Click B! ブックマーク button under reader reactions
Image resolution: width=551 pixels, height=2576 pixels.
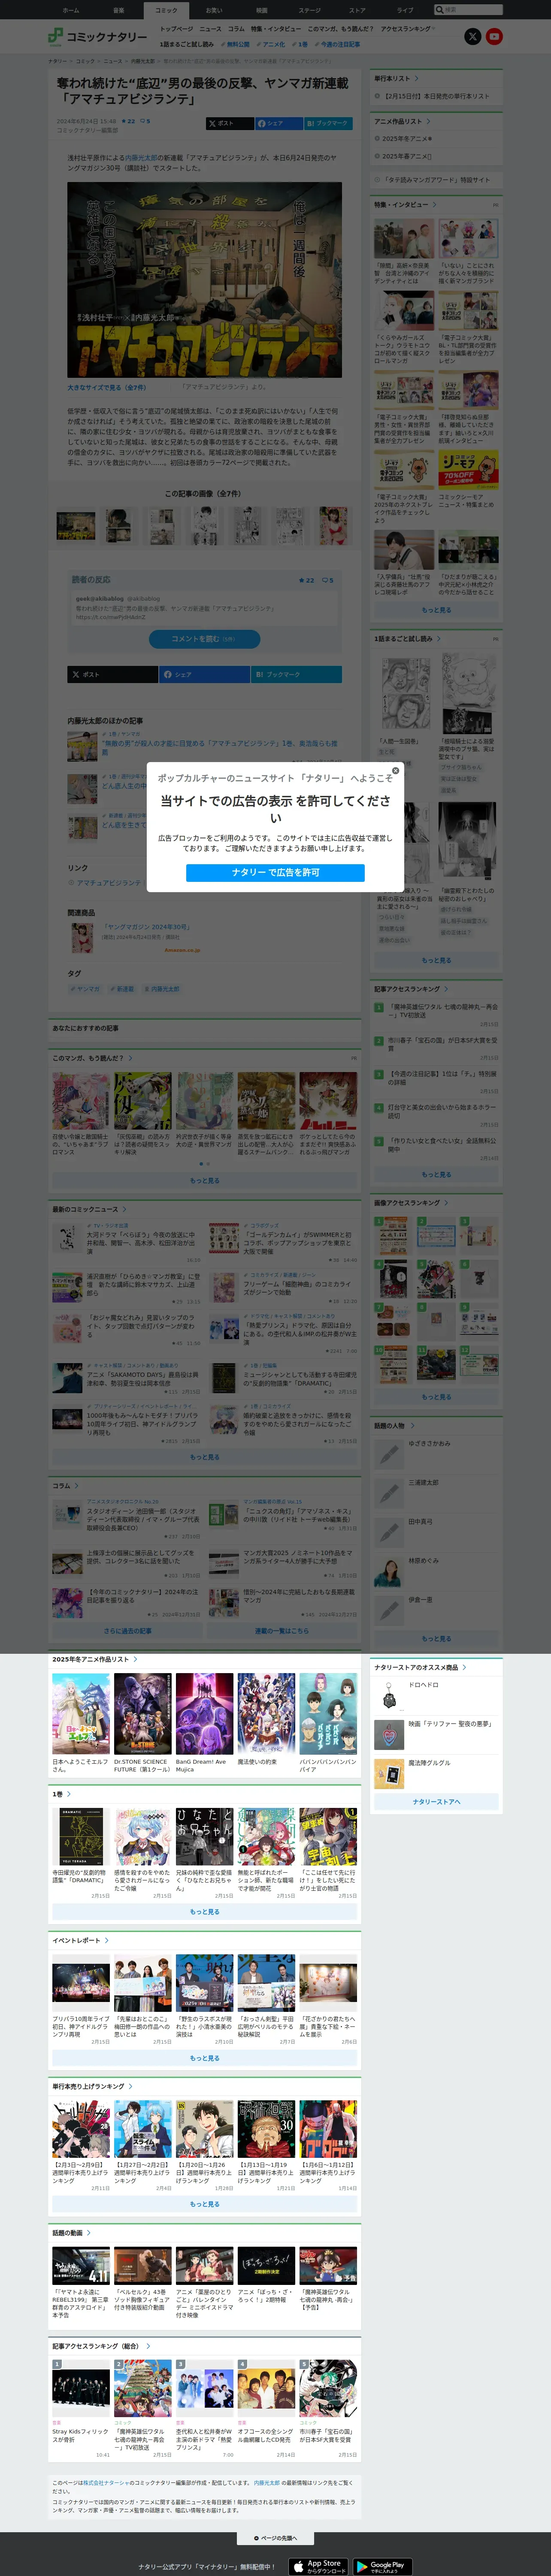click(296, 674)
